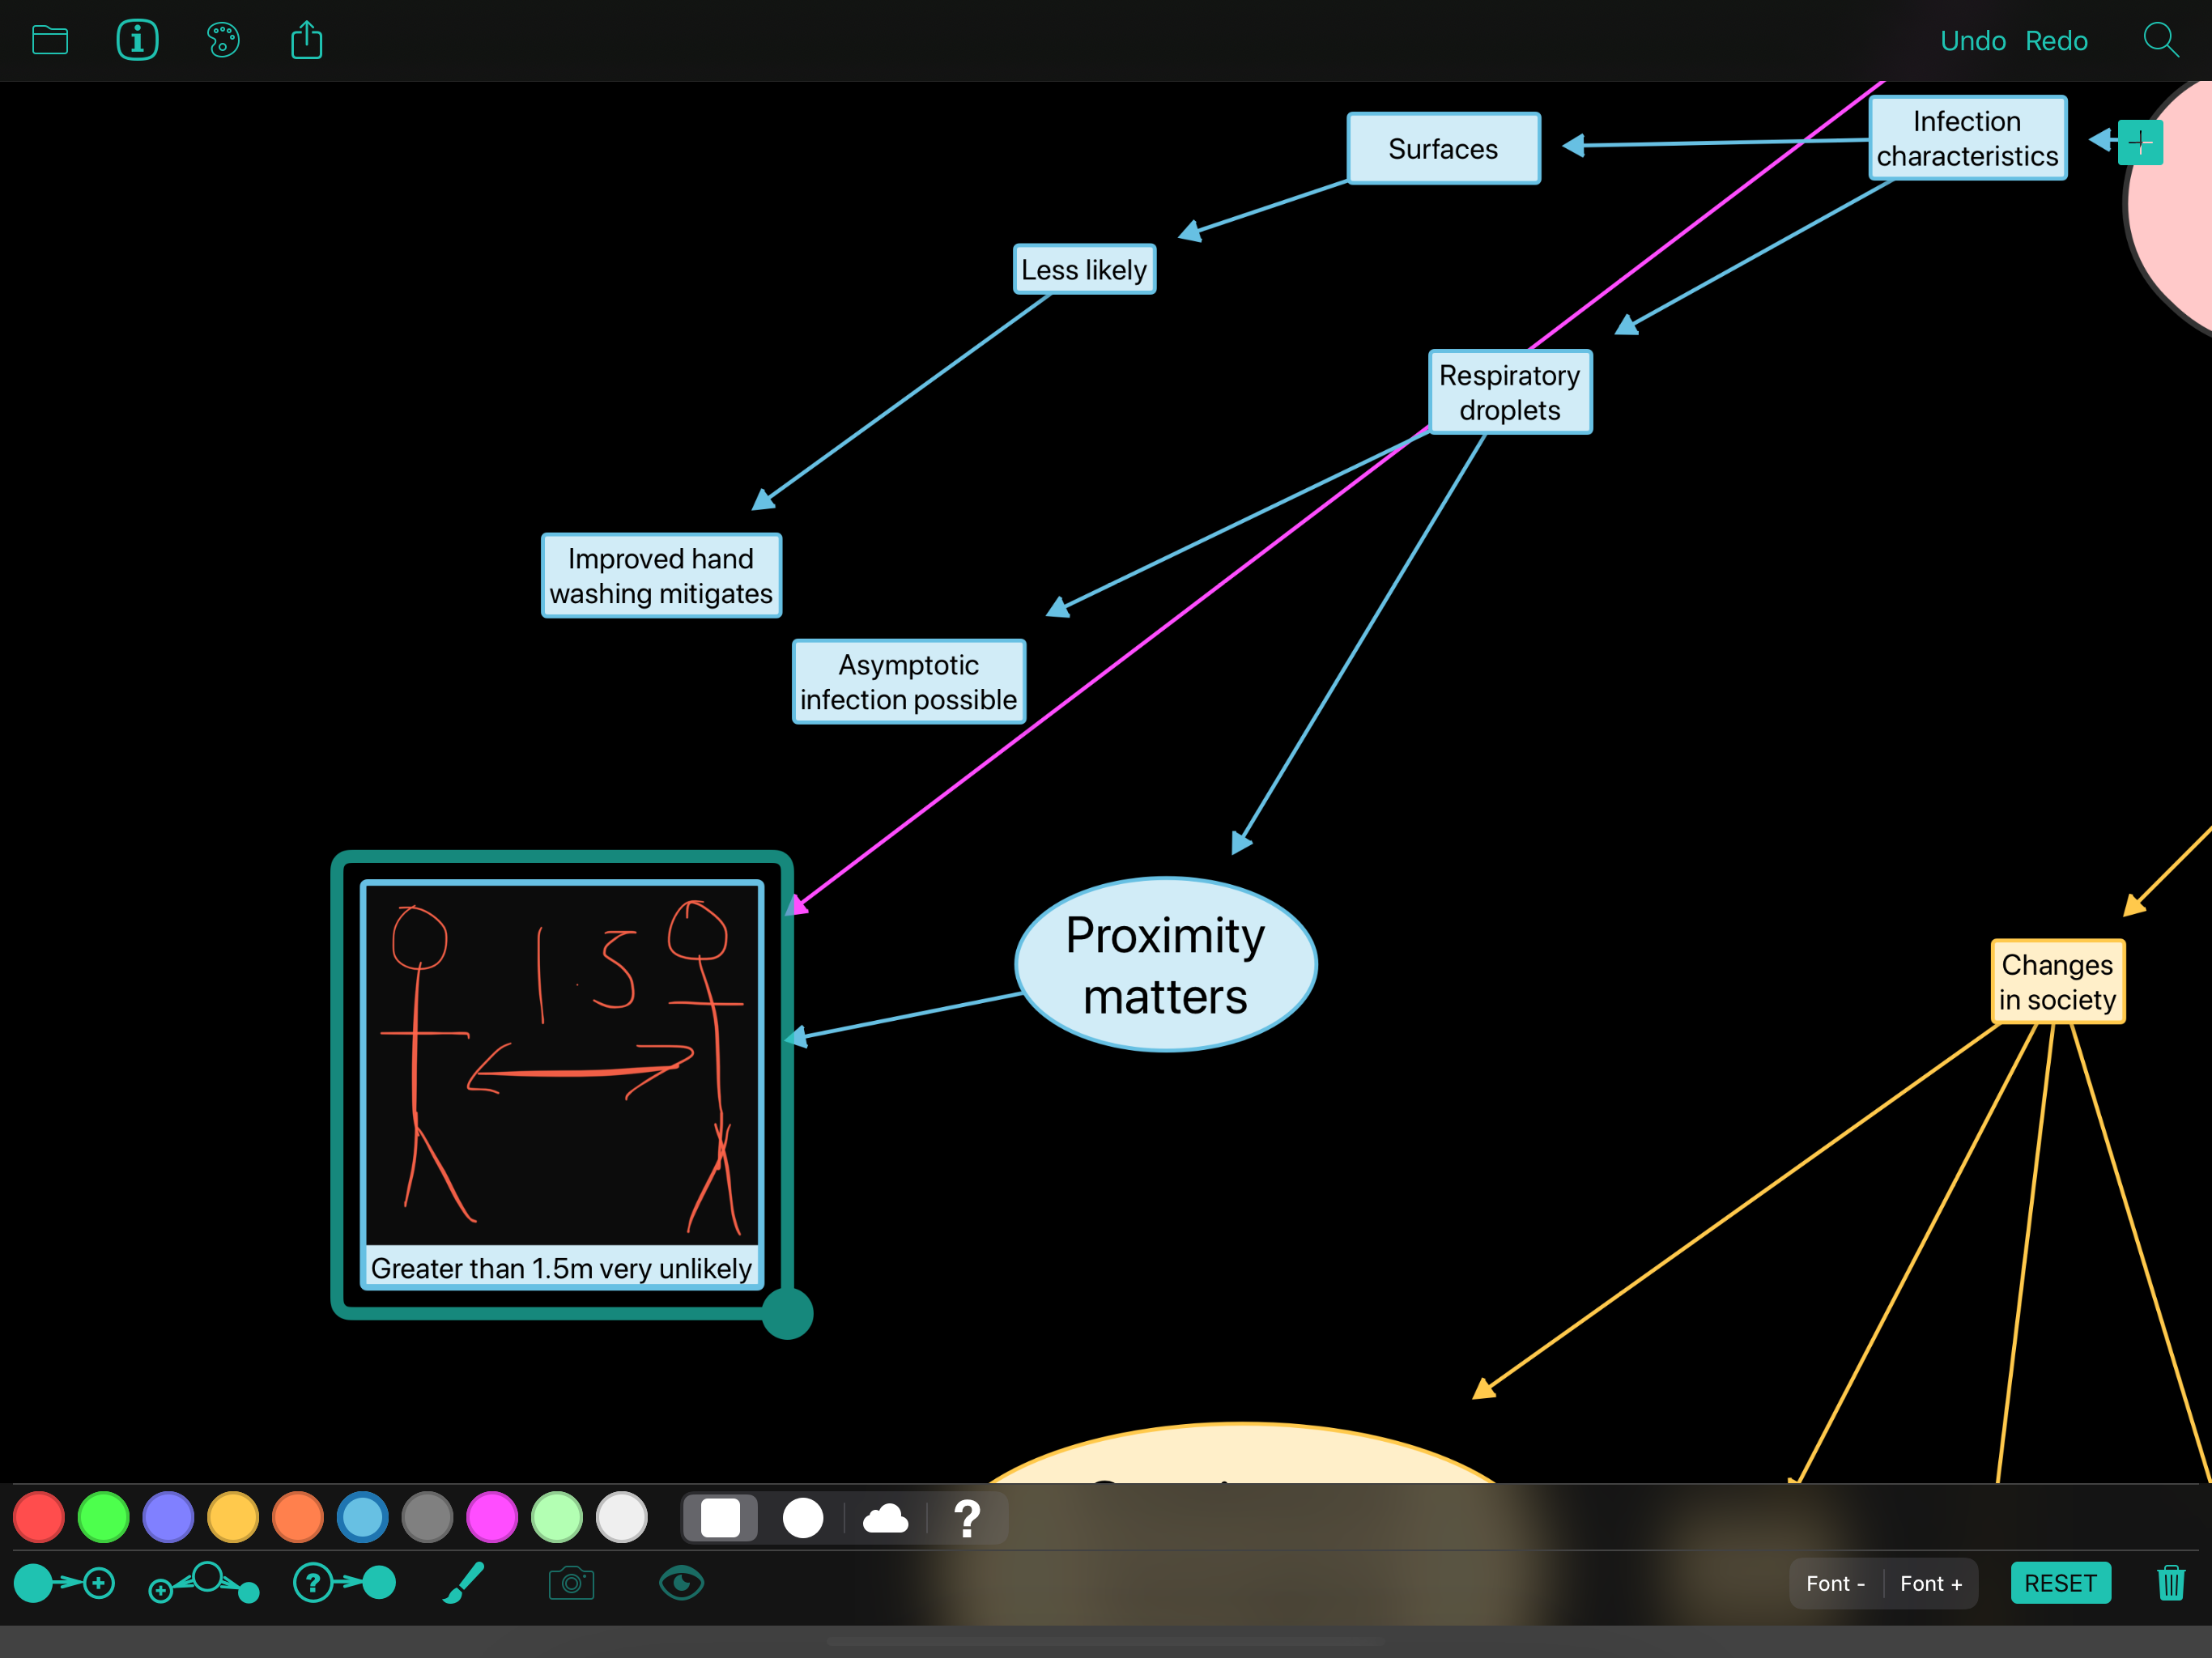Select the cloud node shape
Image resolution: width=2212 pixels, height=1658 pixels.
pyautogui.click(x=885, y=1518)
